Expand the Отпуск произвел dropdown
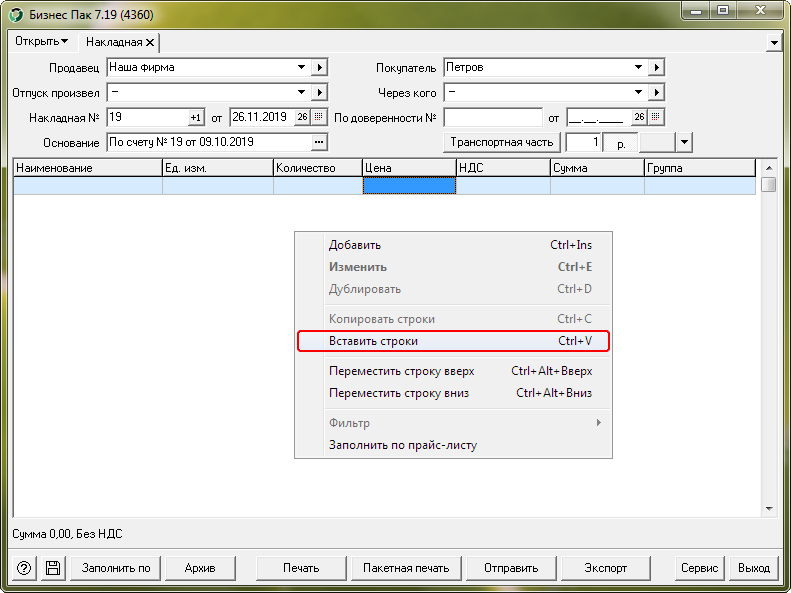This screenshot has width=791, height=593. tap(302, 93)
